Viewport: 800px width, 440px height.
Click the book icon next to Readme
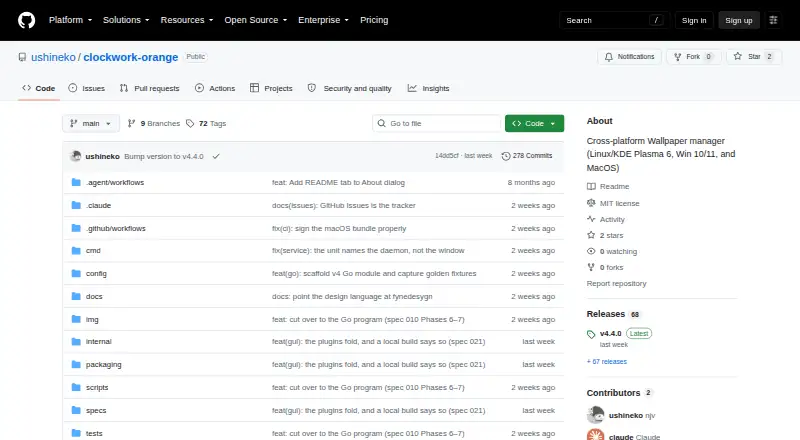tap(591, 186)
